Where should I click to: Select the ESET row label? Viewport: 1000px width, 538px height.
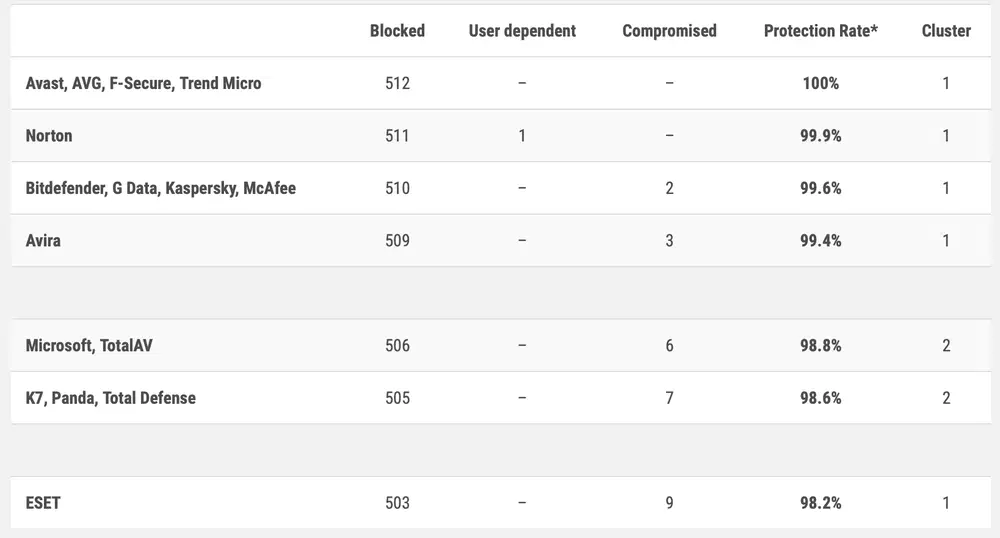coord(43,502)
